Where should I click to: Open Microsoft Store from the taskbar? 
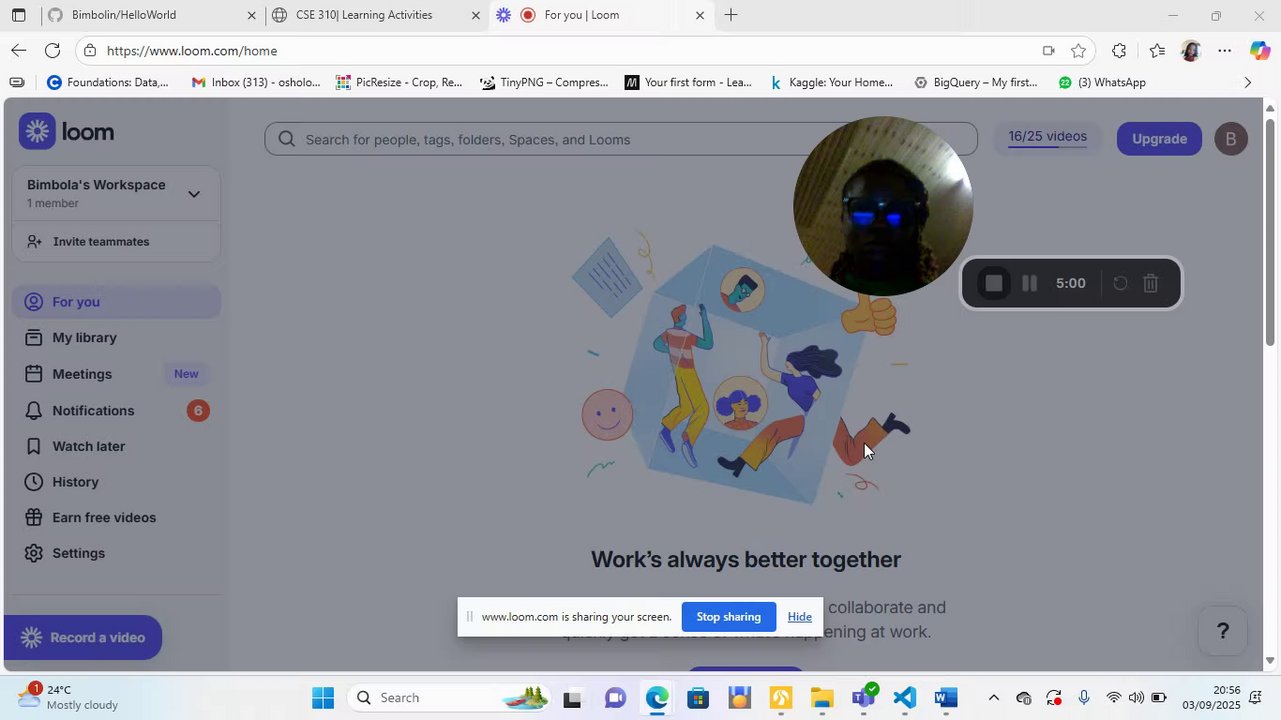coord(697,698)
